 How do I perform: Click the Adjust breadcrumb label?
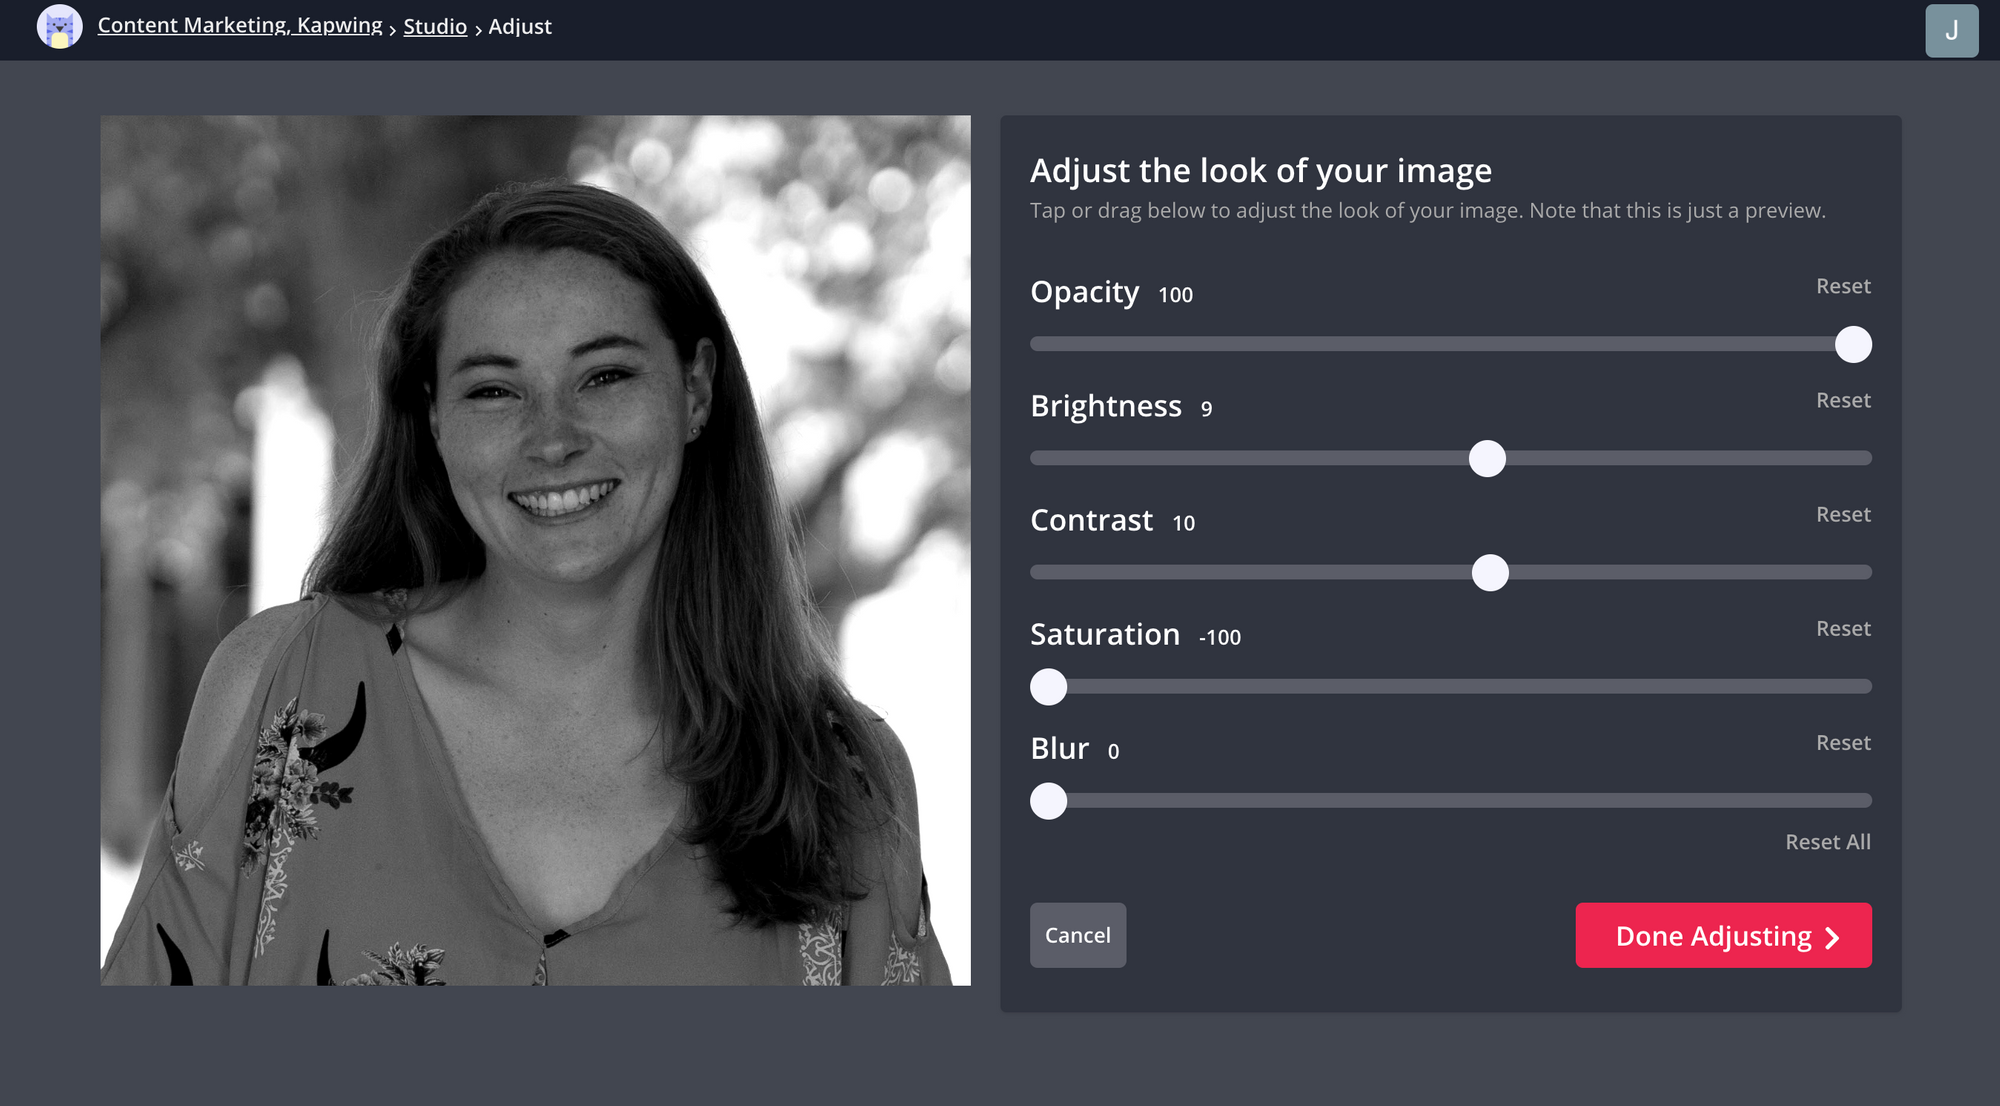[520, 27]
